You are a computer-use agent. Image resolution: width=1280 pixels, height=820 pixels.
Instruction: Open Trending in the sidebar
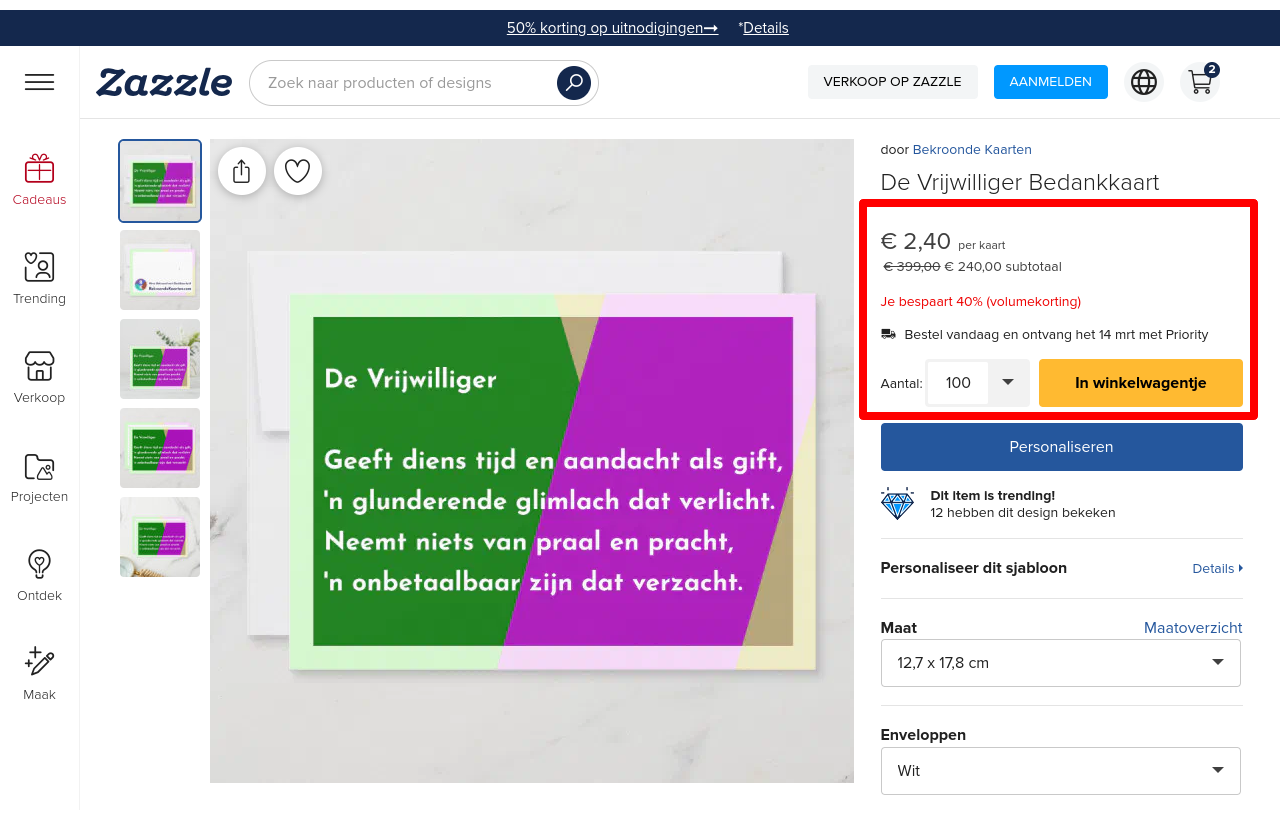39,278
